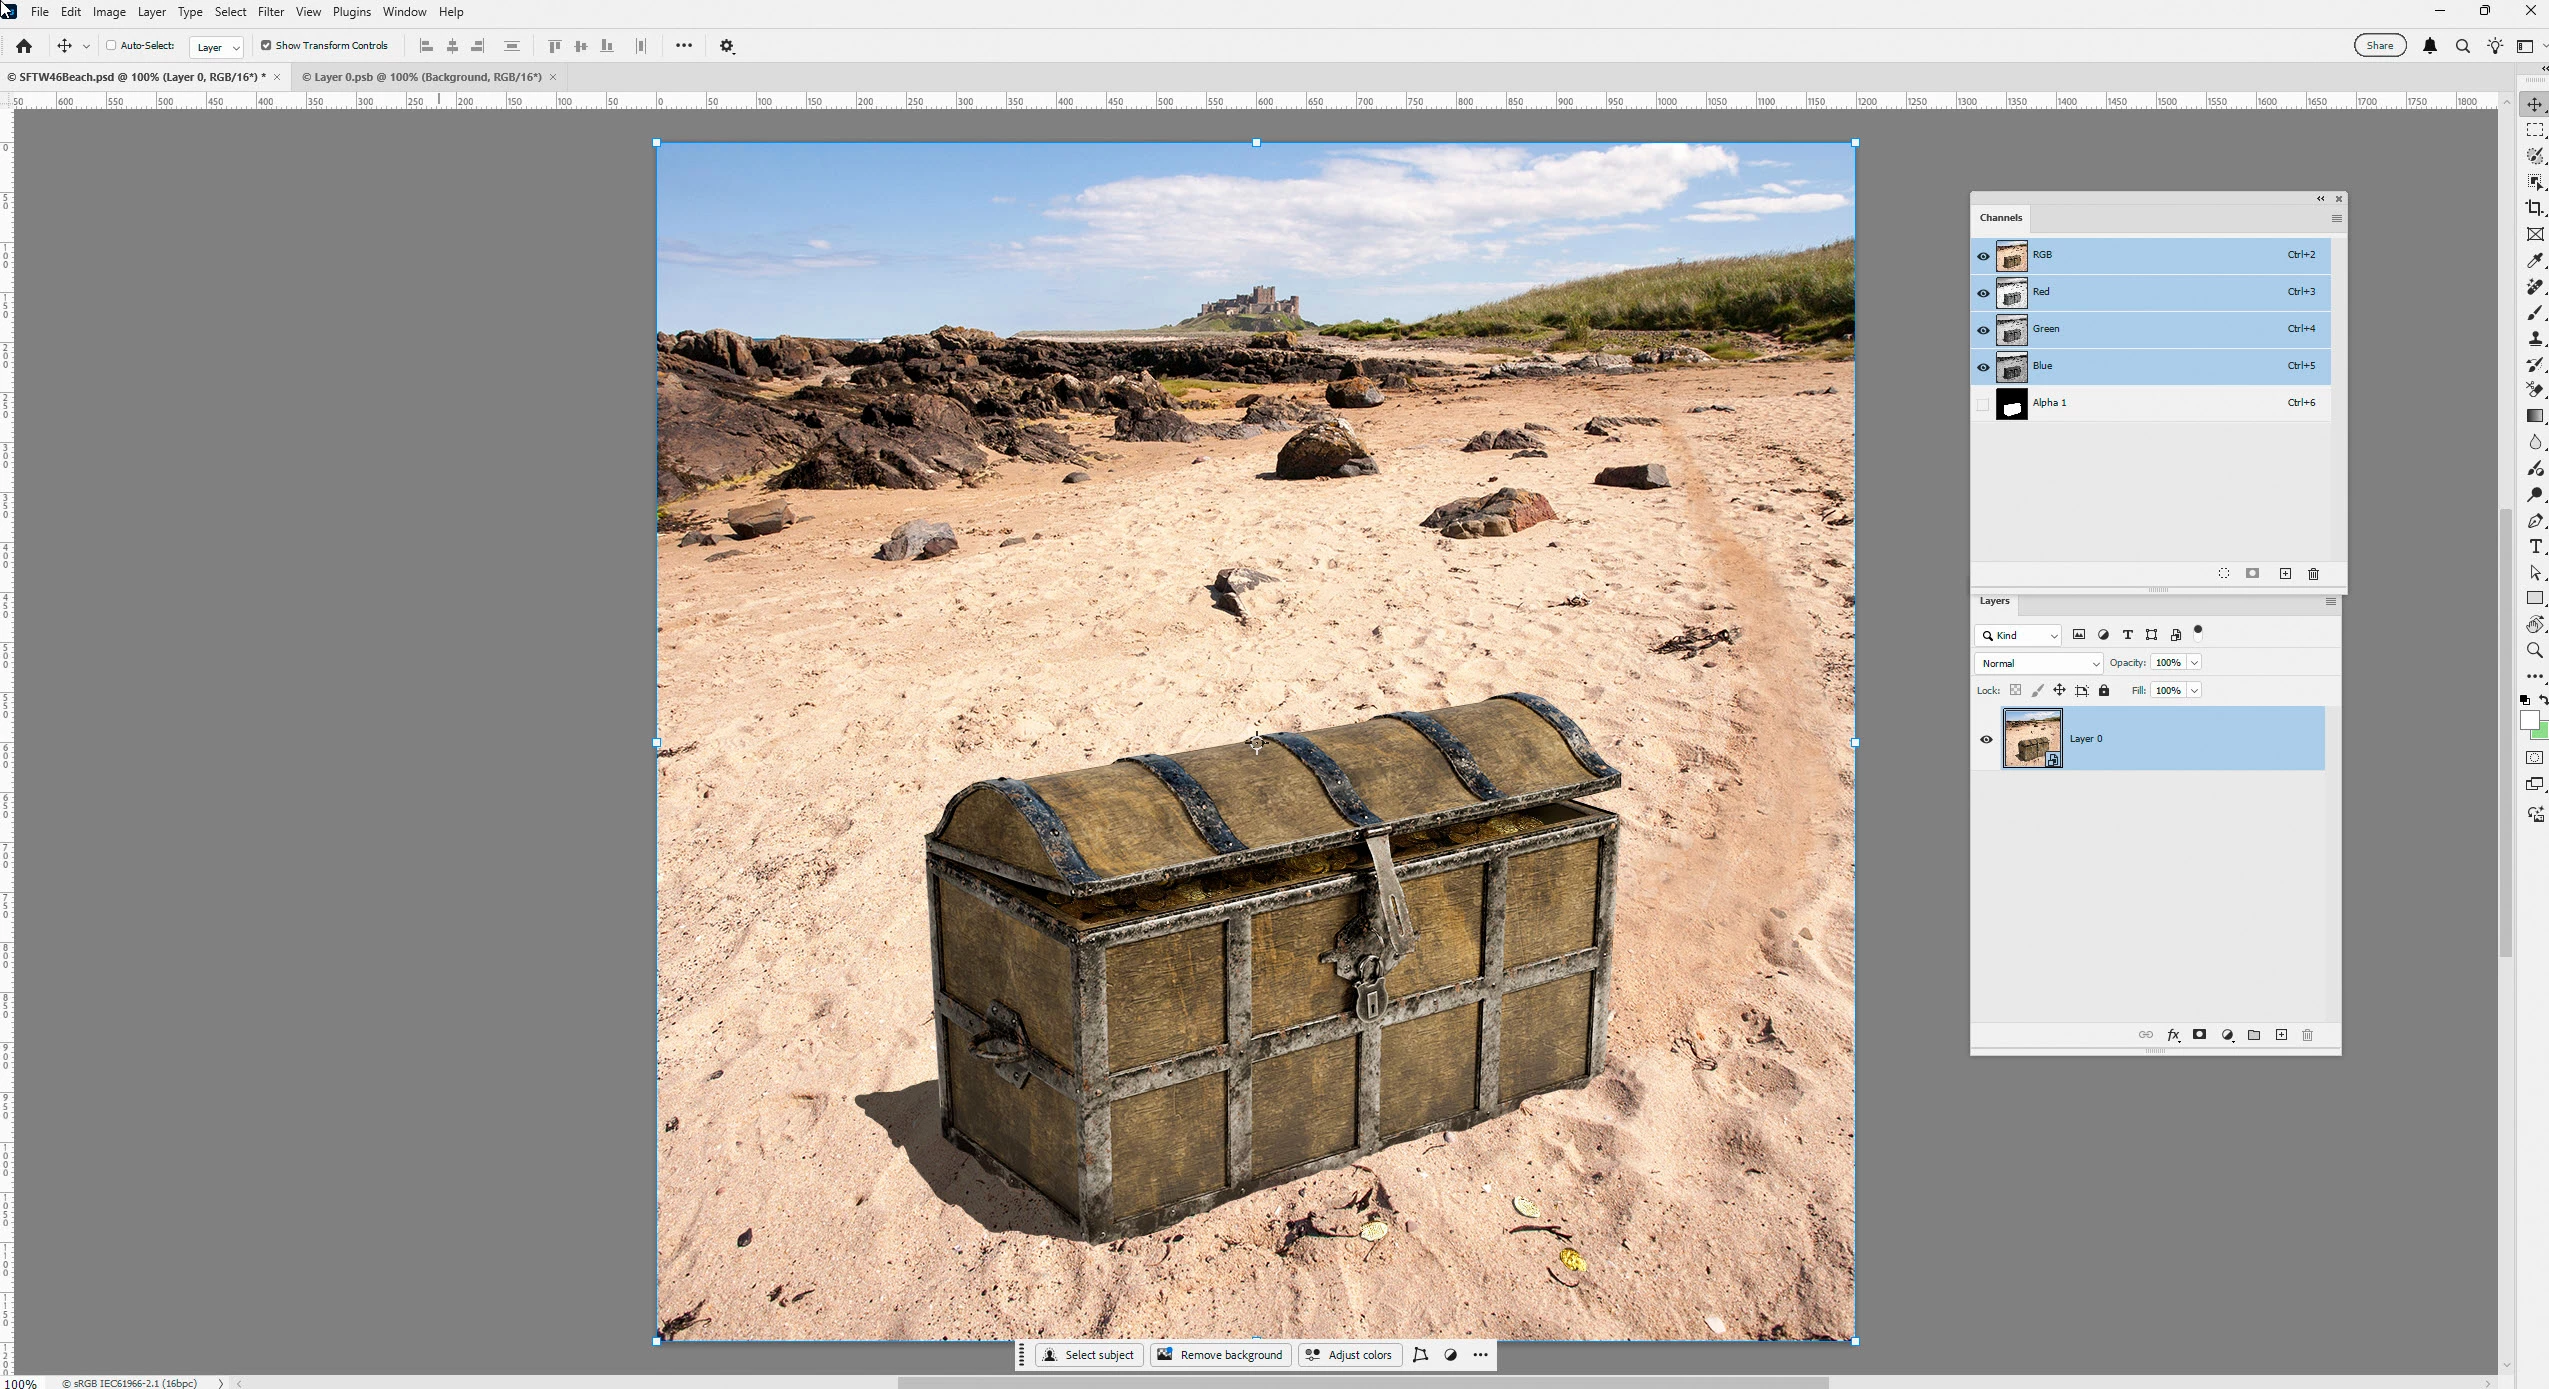
Task: Select the Clone Stamp tool
Action: tap(2534, 339)
